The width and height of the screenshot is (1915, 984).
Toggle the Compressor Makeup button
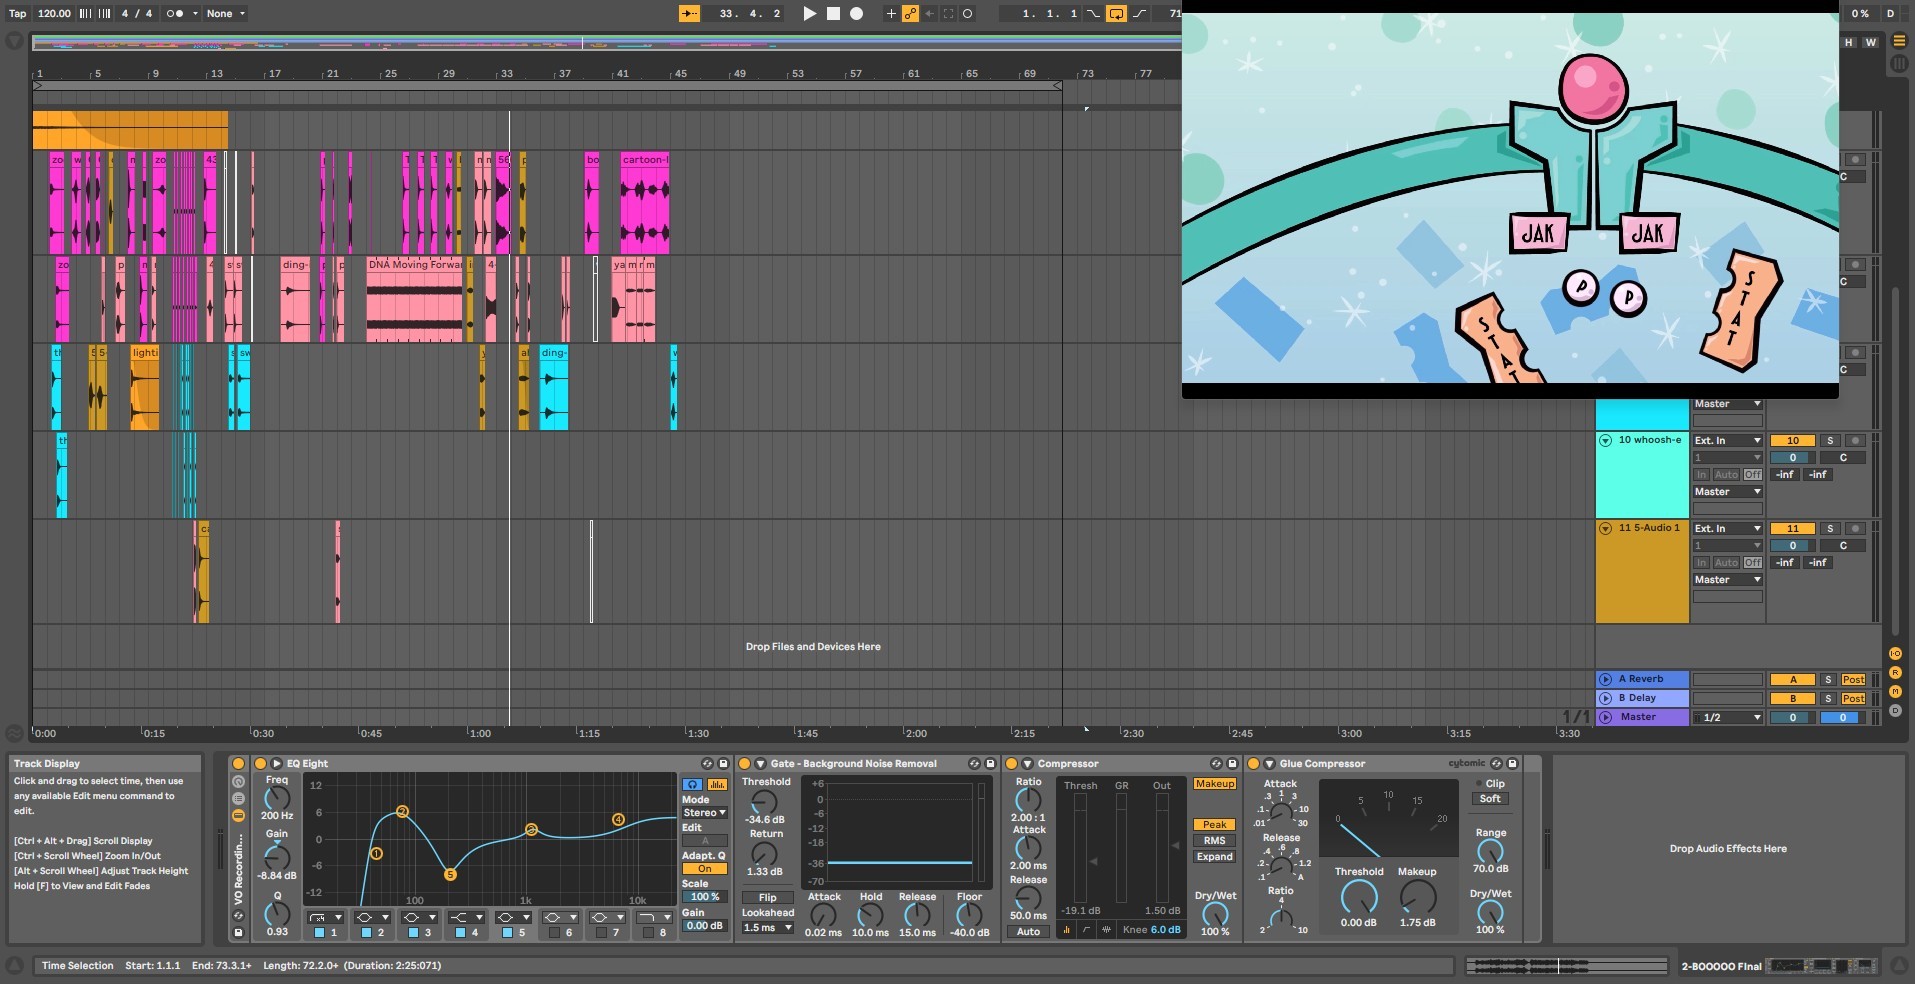[1214, 784]
